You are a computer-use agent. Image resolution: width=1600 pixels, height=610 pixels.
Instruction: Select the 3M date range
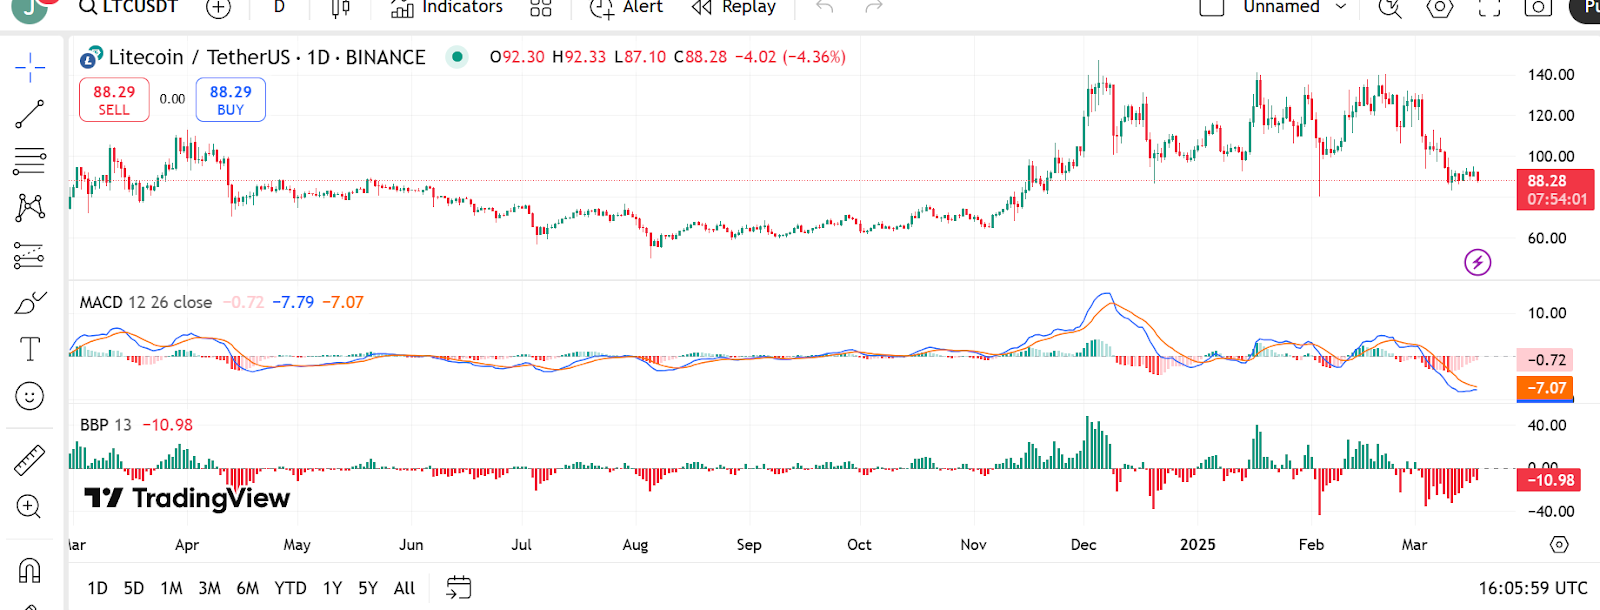click(x=209, y=588)
